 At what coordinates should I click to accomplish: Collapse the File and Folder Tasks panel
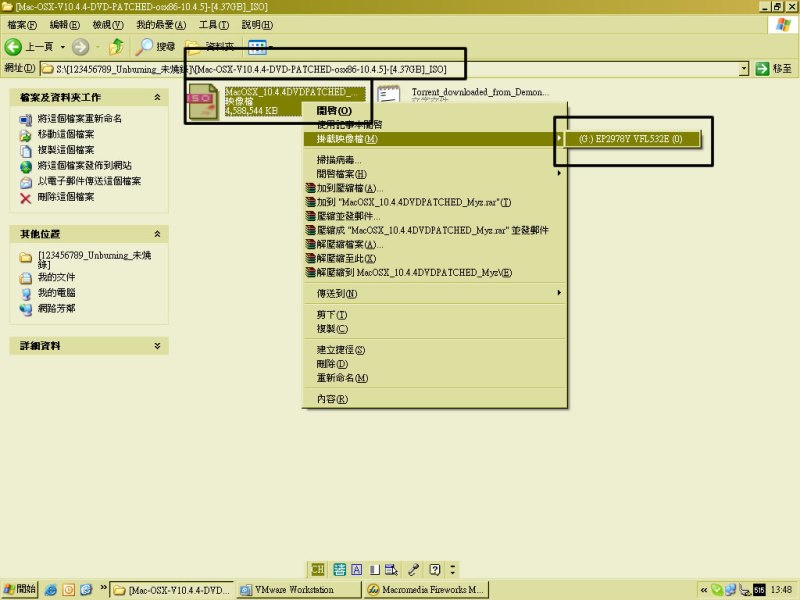pos(157,97)
